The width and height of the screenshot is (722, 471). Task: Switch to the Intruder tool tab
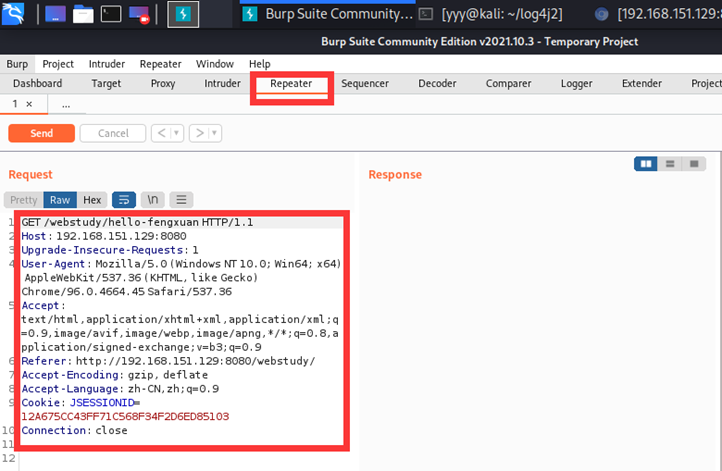(222, 83)
